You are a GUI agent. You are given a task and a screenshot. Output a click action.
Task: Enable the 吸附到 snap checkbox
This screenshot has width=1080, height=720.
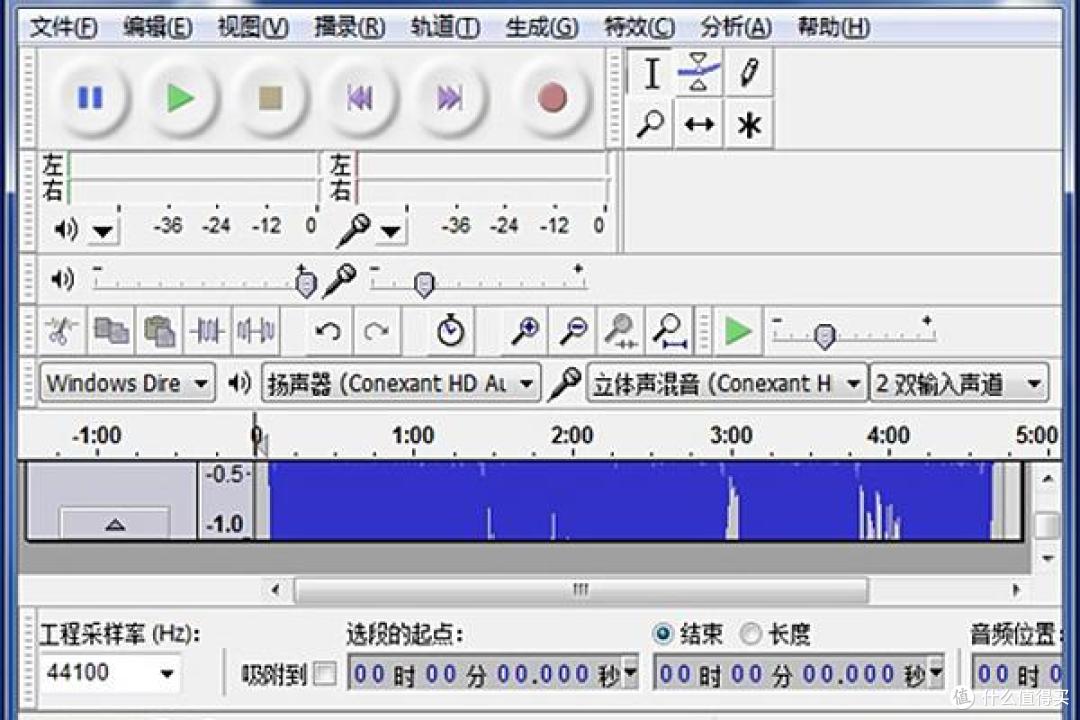tap(324, 674)
